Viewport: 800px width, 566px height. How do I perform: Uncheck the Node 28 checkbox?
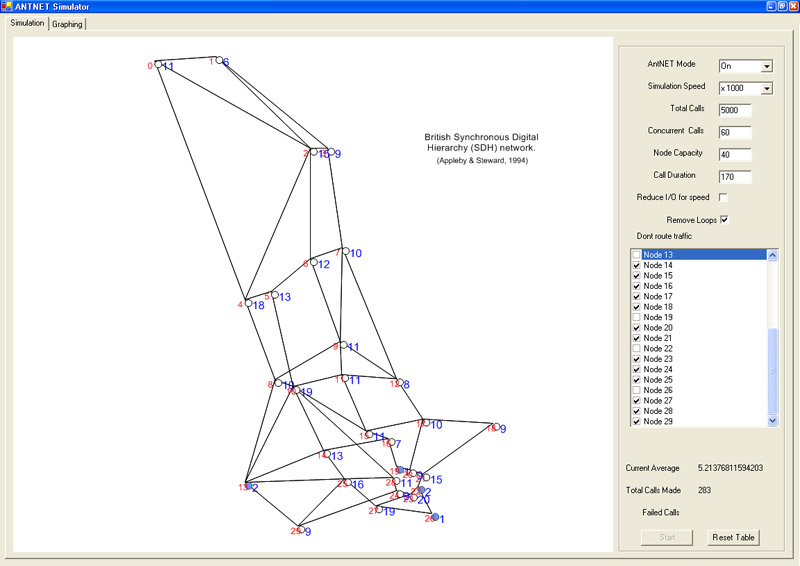point(636,411)
